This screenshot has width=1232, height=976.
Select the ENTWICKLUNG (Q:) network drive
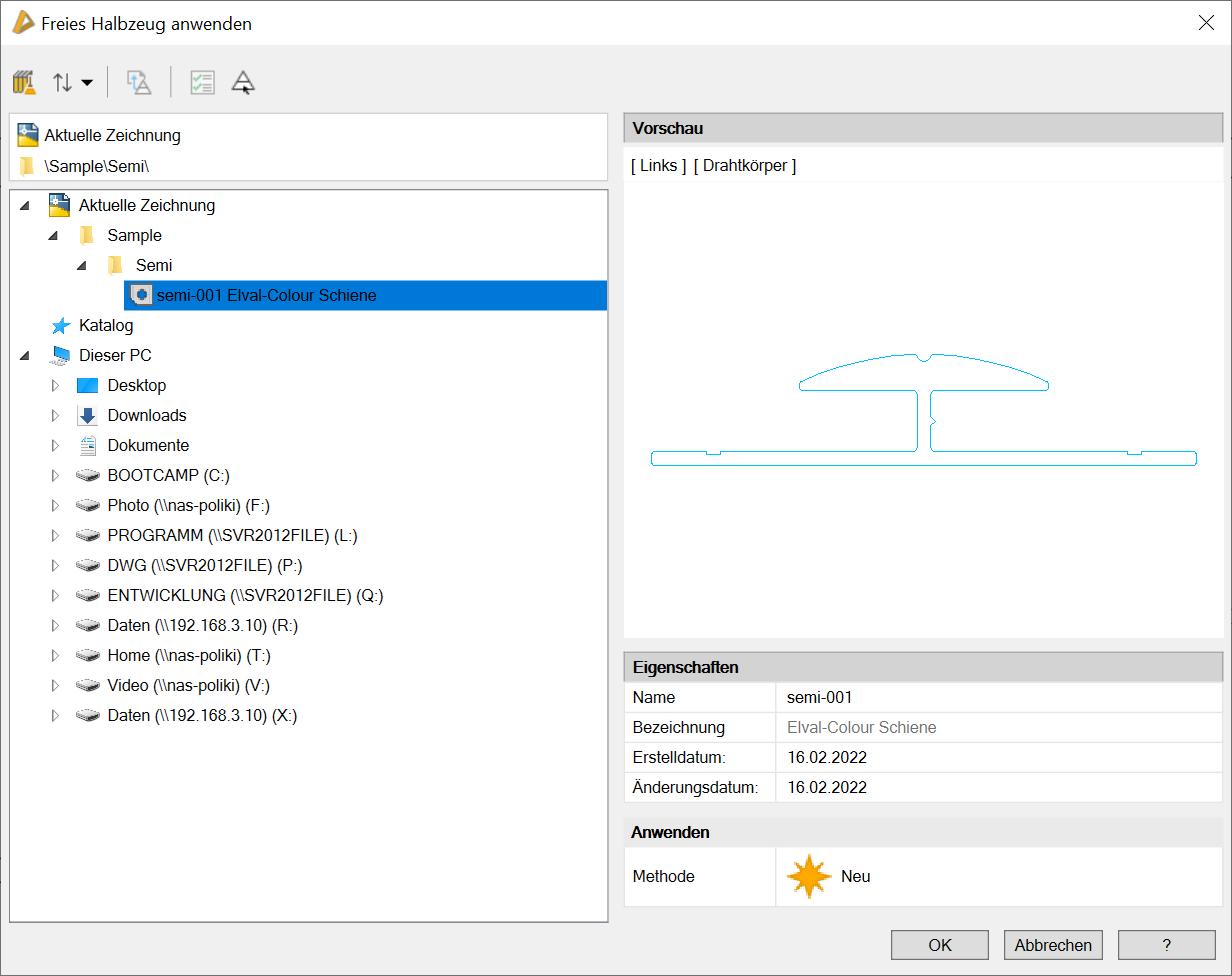[x=245, y=596]
